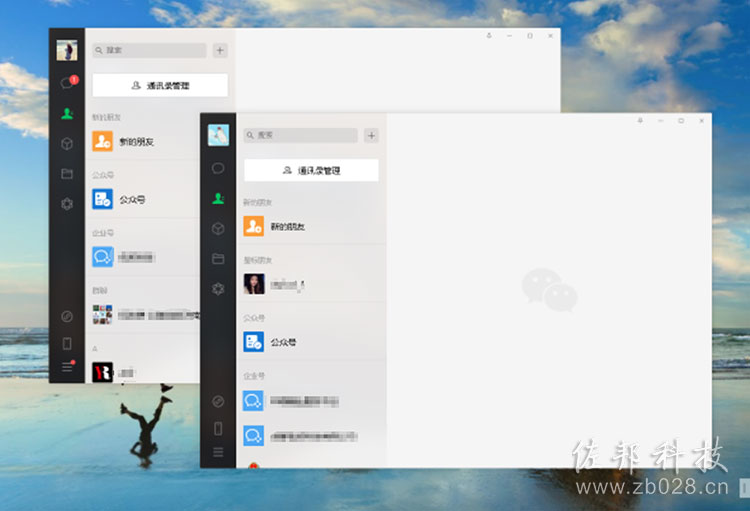750x511 pixels.
Task: Open Chats bubble icon in front window
Action: (x=218, y=168)
